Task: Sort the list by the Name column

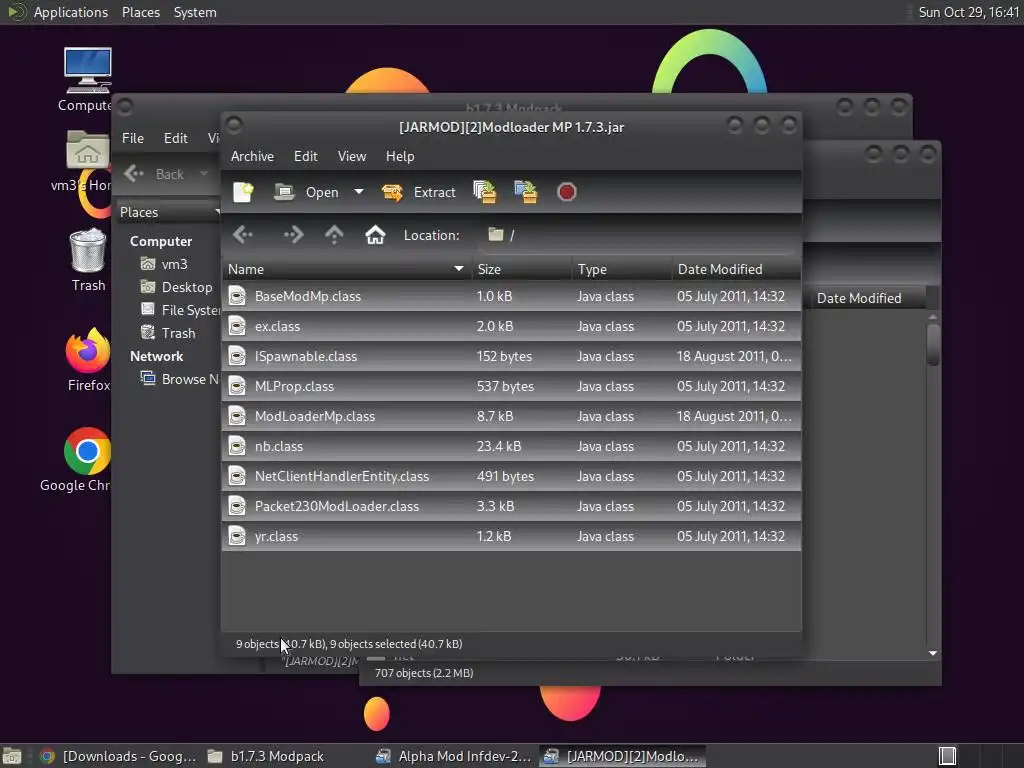Action: point(347,269)
